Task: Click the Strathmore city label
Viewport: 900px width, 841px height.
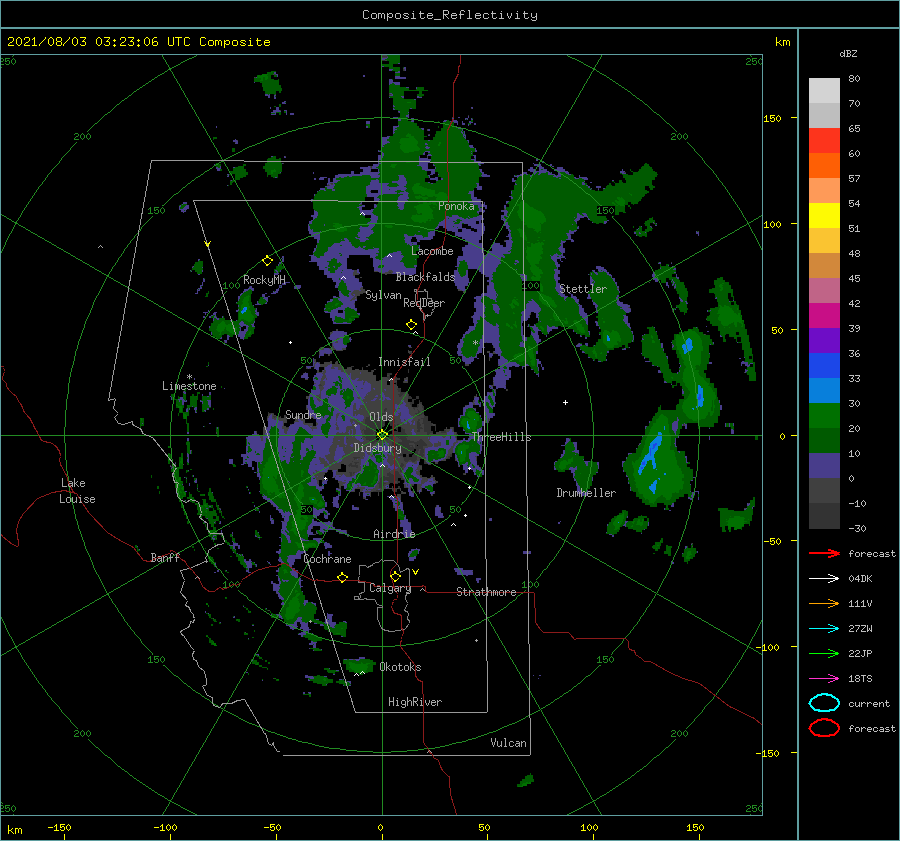Action: [486, 592]
